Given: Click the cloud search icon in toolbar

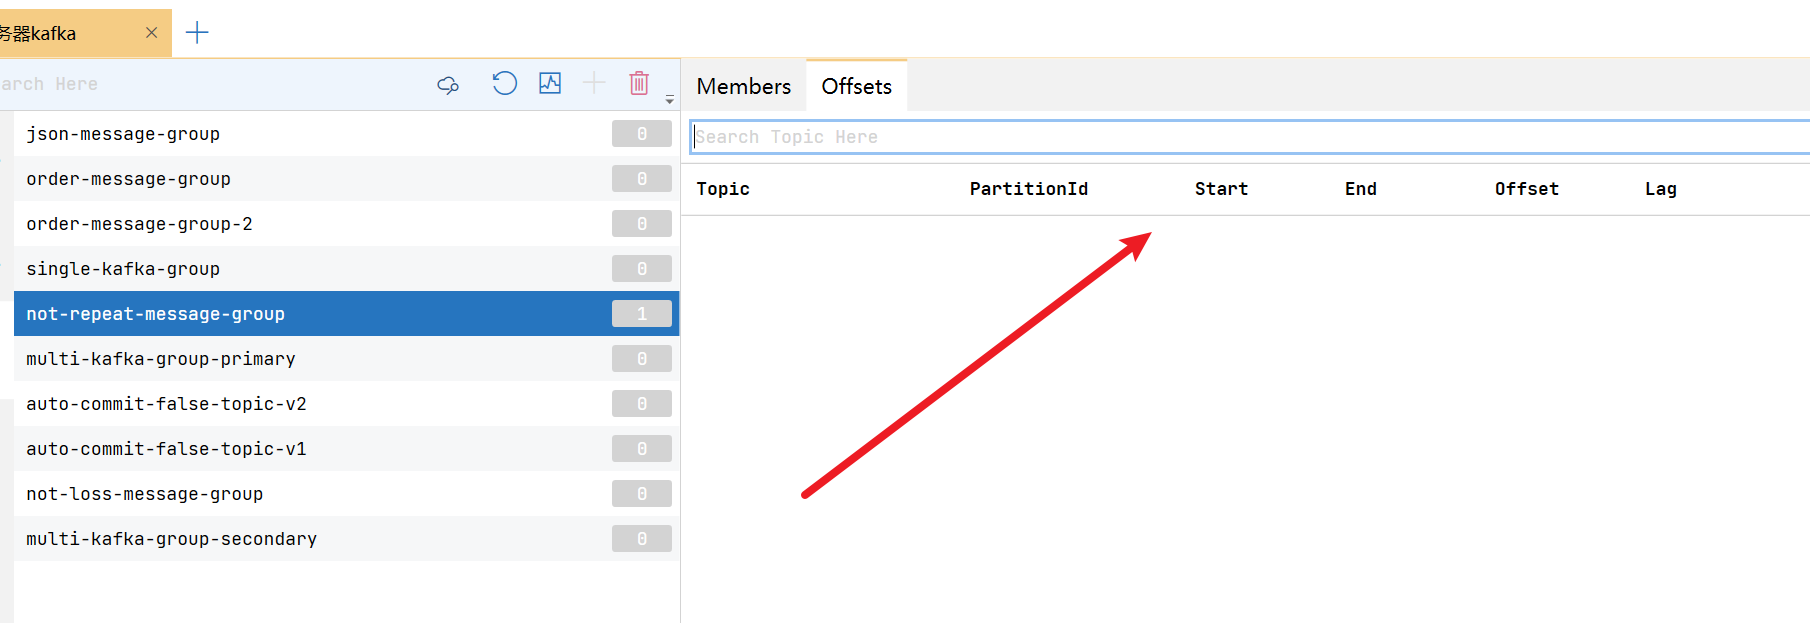Looking at the screenshot, I should point(448,85).
